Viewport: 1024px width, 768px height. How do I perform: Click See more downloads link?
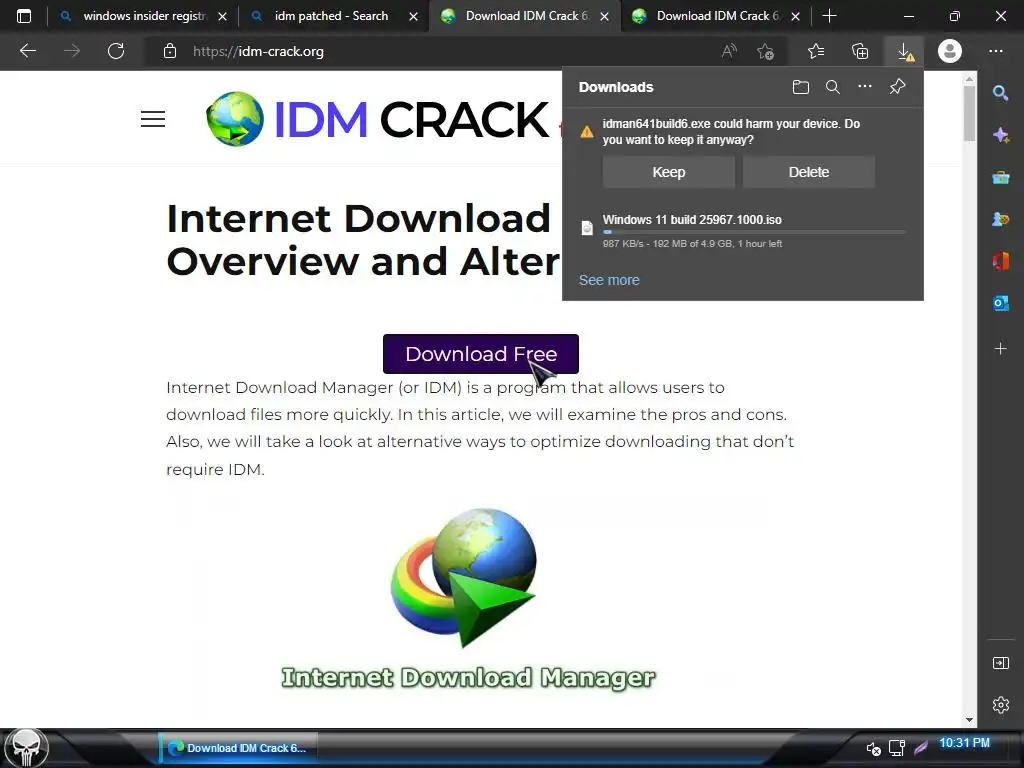pyautogui.click(x=609, y=280)
